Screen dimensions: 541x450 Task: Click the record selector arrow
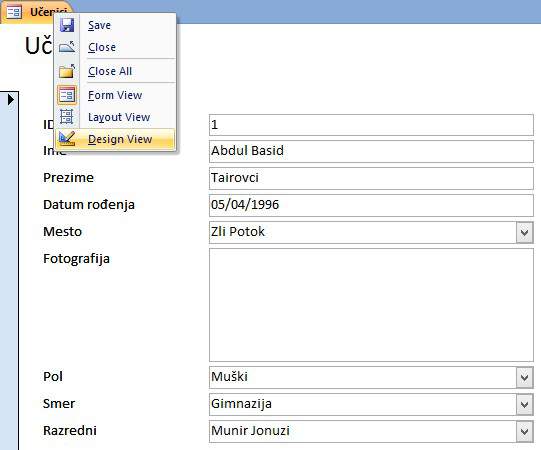point(11,99)
